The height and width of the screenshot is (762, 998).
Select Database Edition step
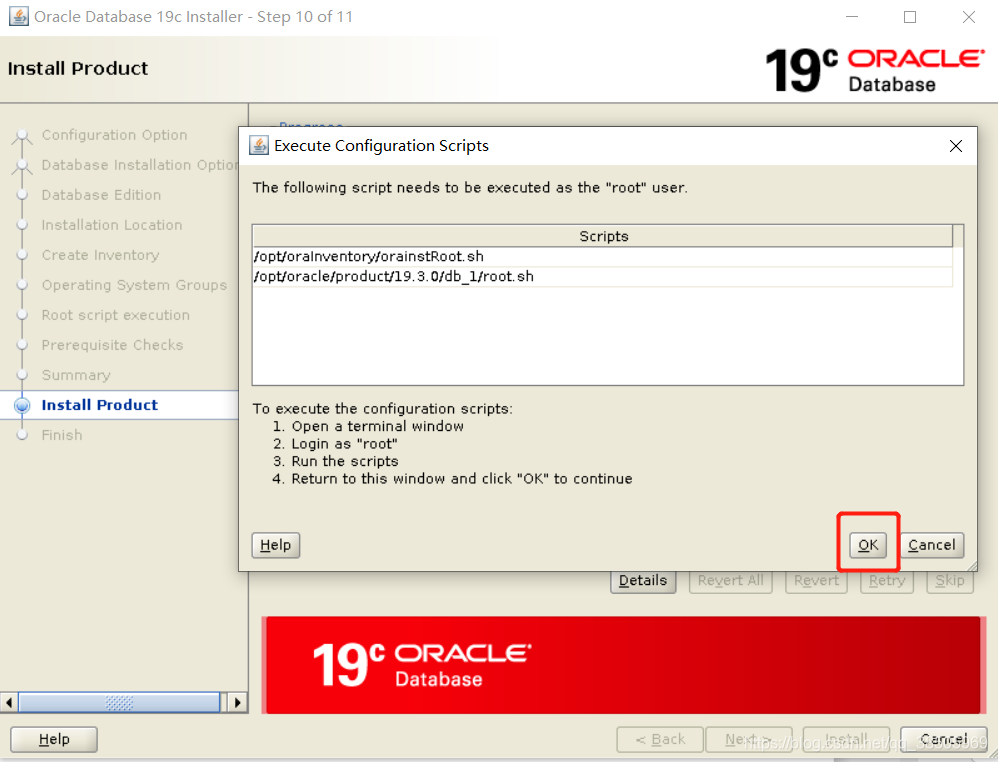click(101, 195)
